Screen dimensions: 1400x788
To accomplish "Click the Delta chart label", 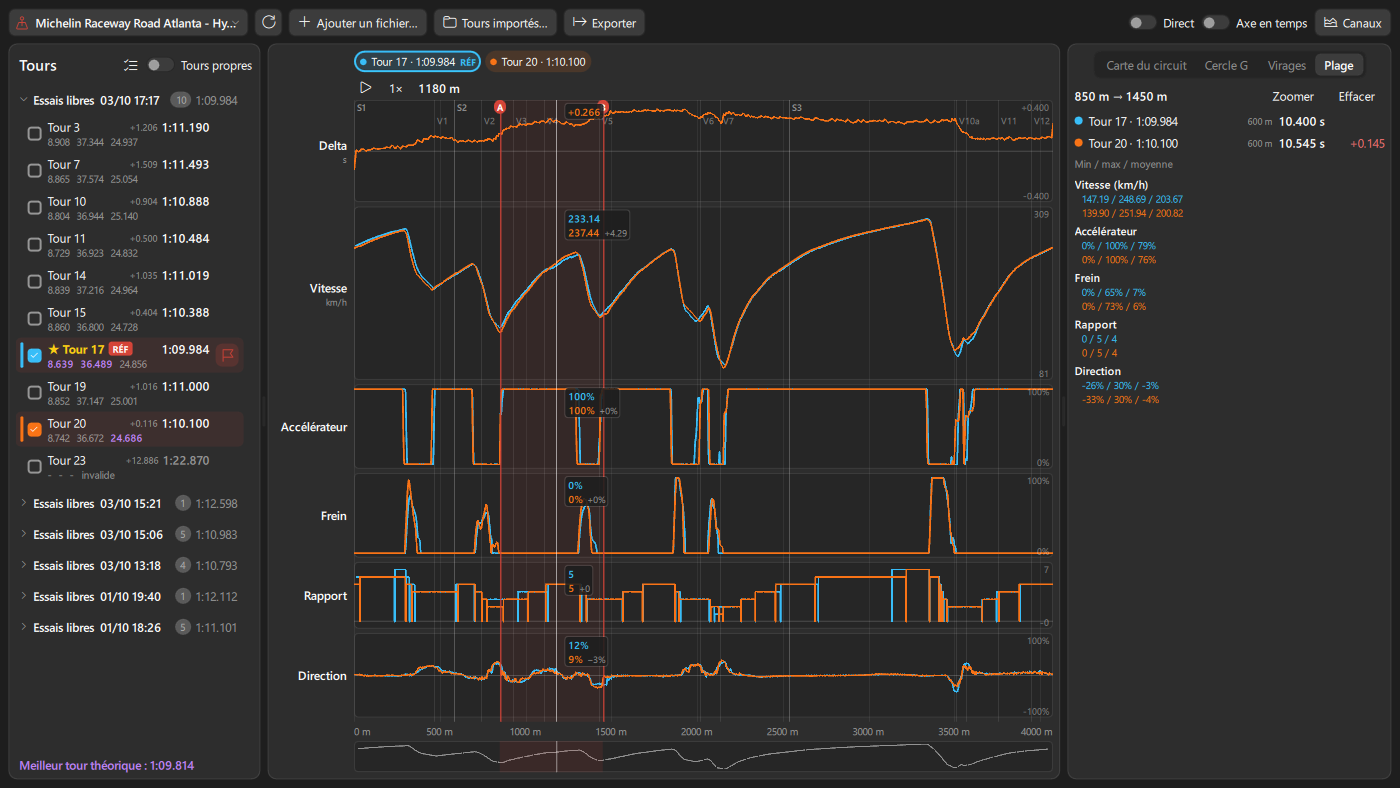I will point(333,146).
